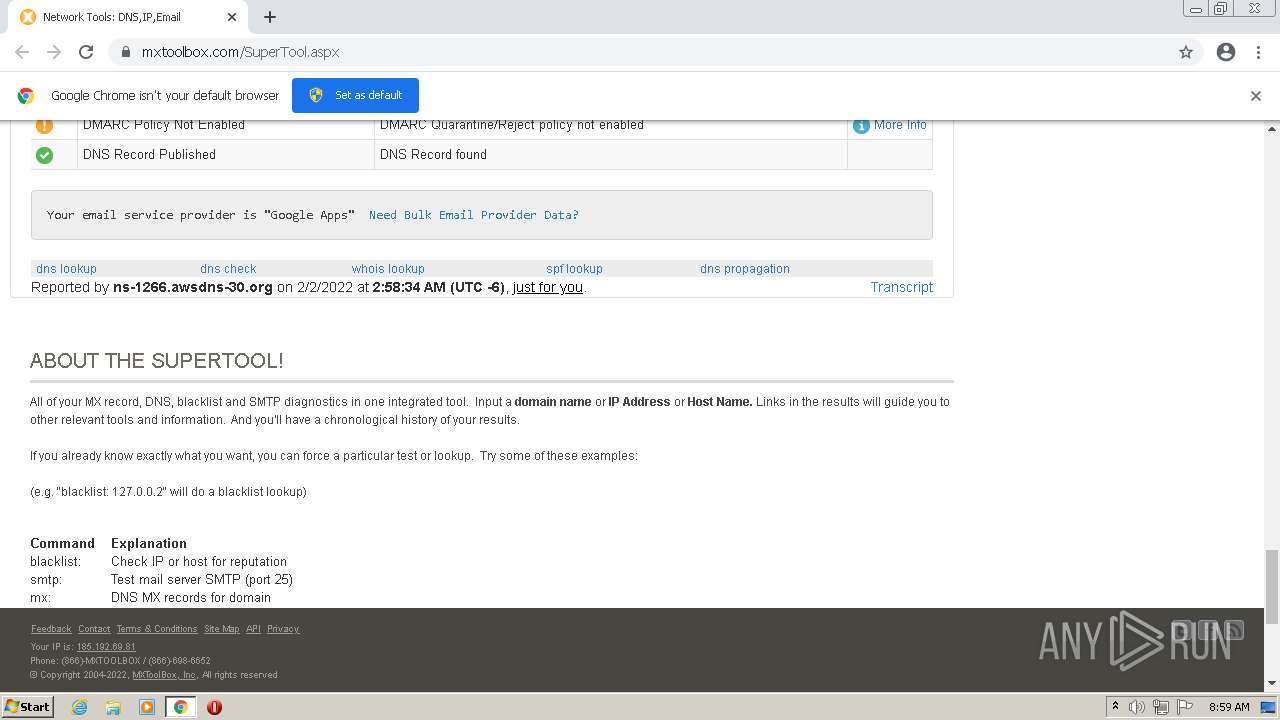Click the browser back arrow
The width and height of the screenshot is (1280, 720).
(22, 52)
